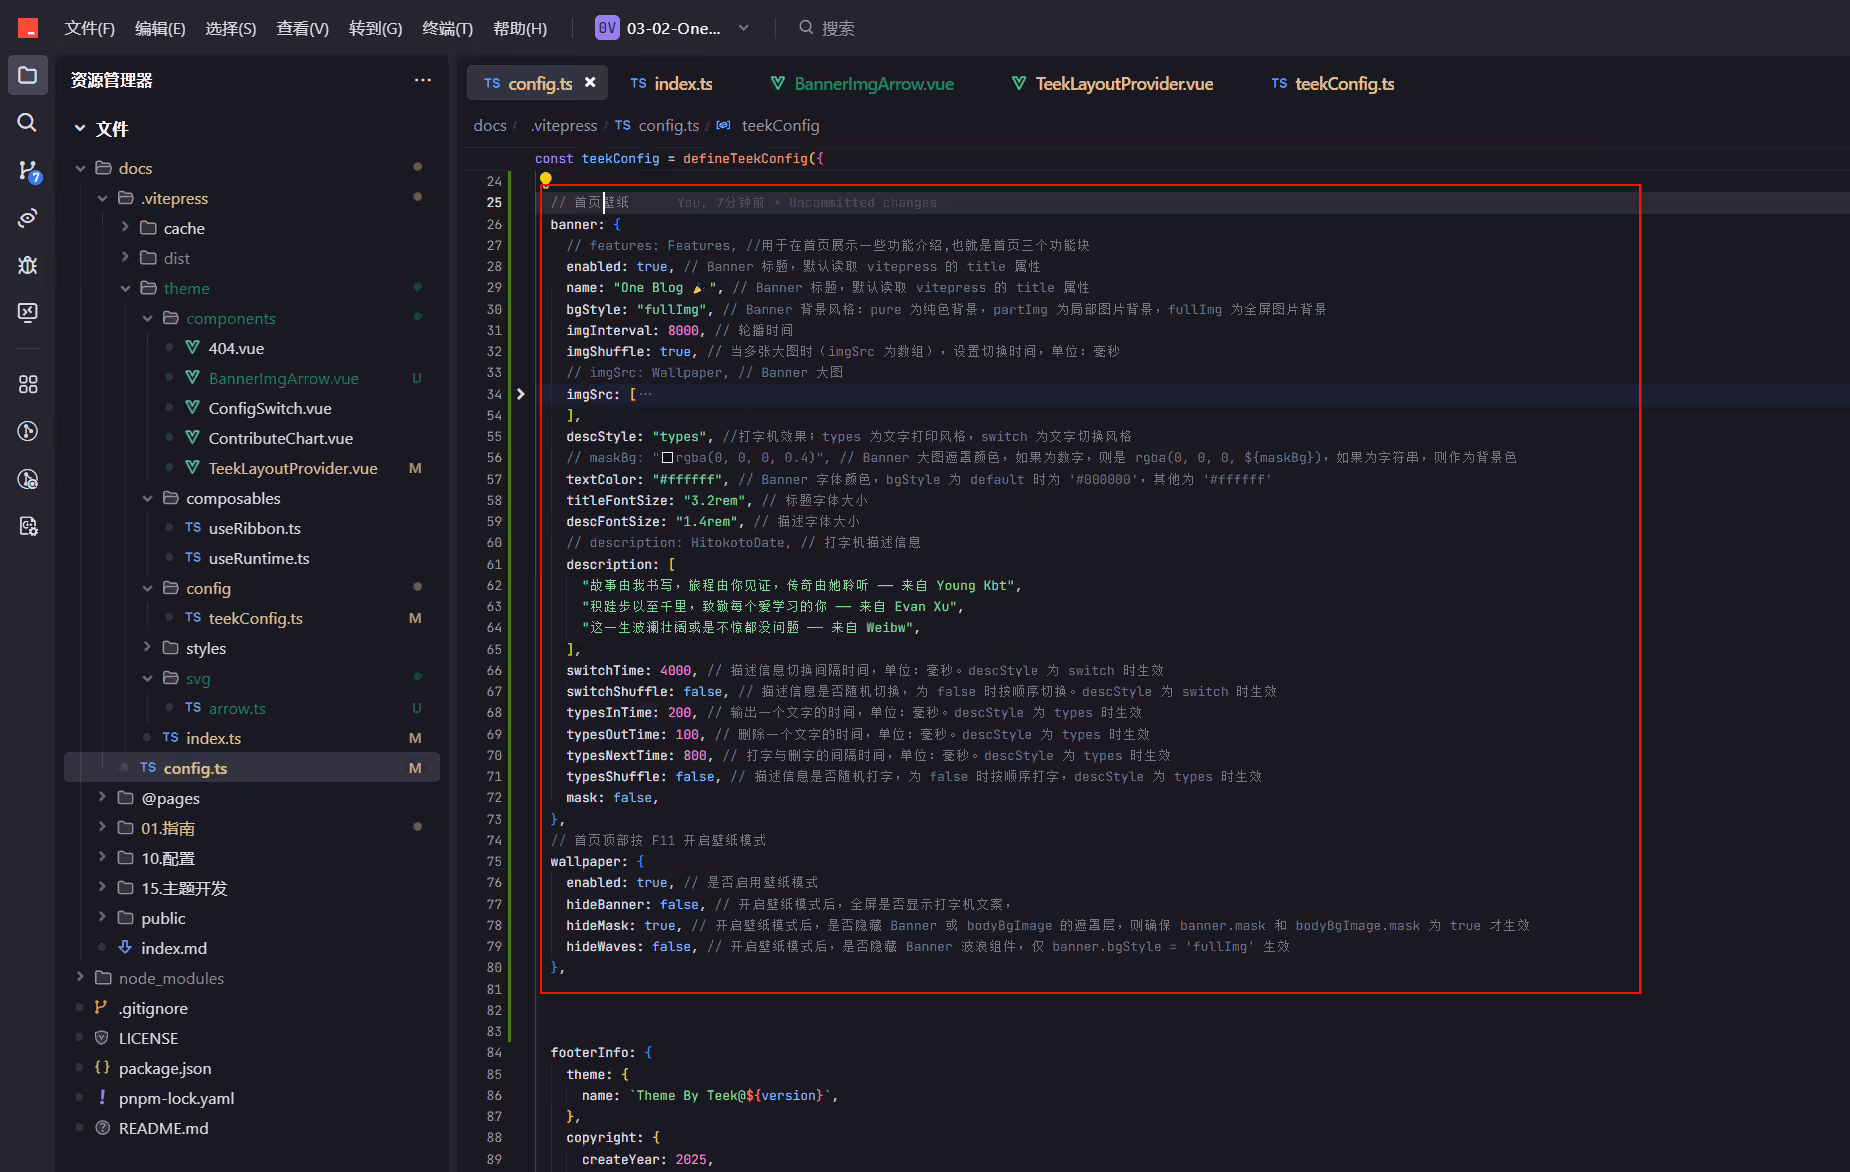
Task: Switch to the index.ts tab
Action: coord(672,83)
